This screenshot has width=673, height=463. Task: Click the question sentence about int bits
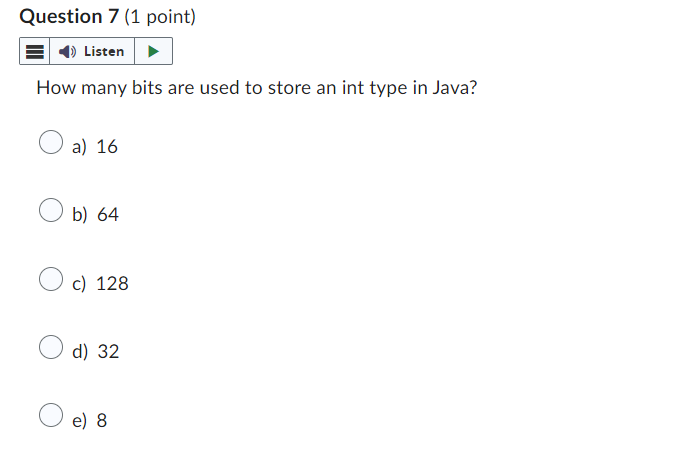point(257,88)
